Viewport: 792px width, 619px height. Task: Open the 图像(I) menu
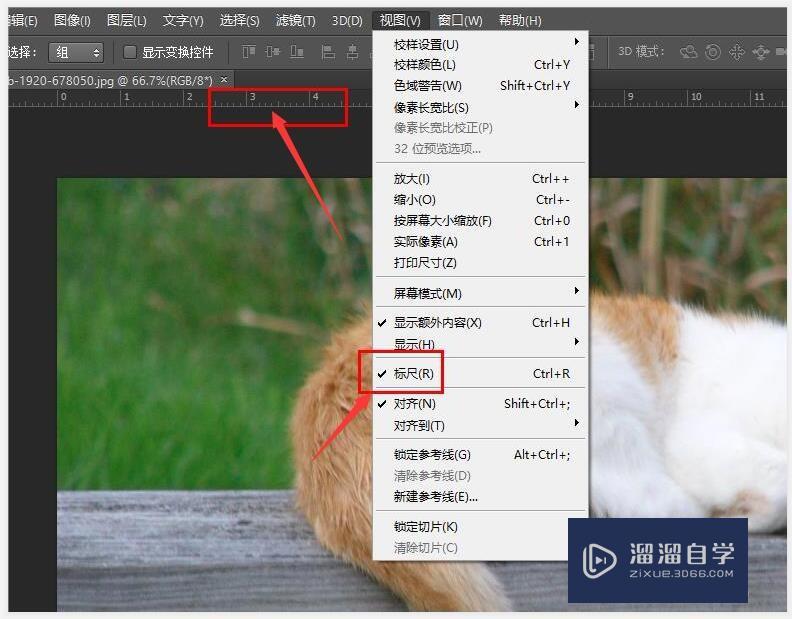coord(72,21)
